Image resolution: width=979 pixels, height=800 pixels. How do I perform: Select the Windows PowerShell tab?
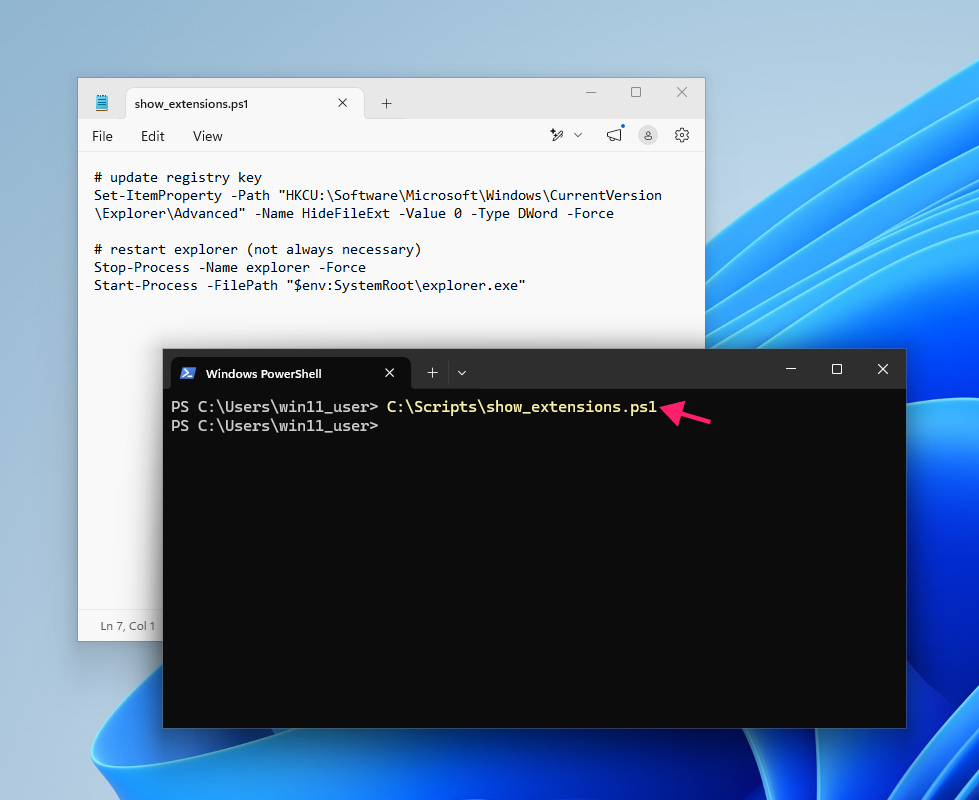(290, 373)
